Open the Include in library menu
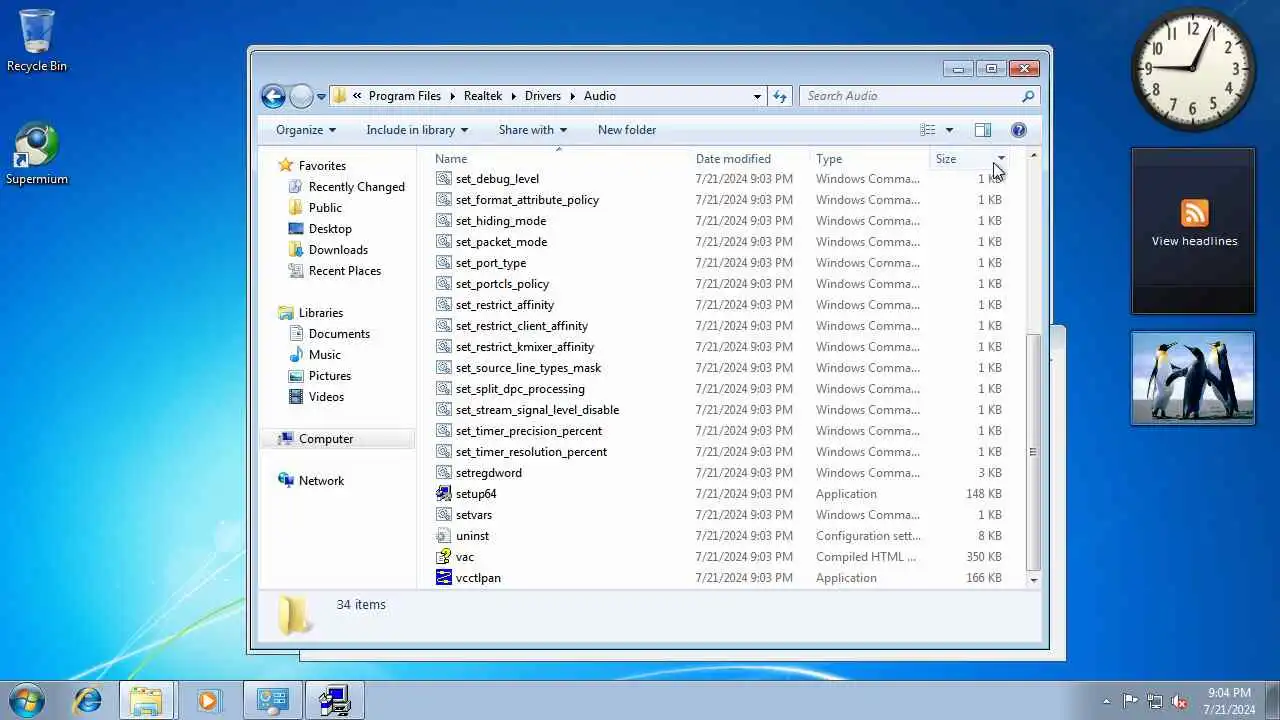 [x=417, y=130]
